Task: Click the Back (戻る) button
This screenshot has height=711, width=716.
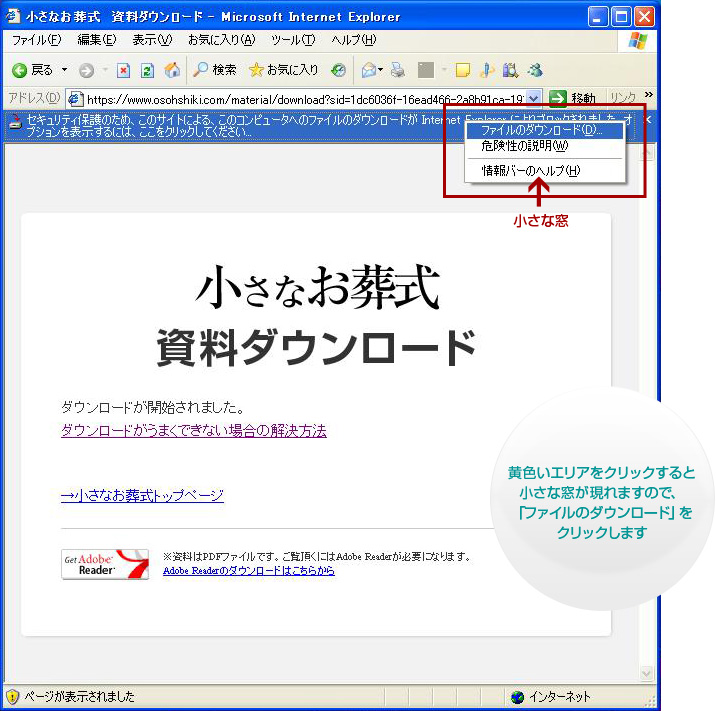Action: pos(32,70)
